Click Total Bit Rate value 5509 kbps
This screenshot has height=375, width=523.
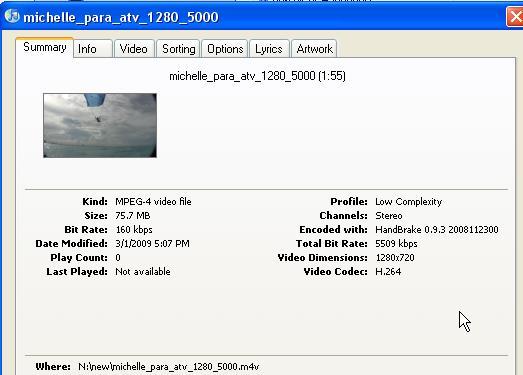[396, 244]
